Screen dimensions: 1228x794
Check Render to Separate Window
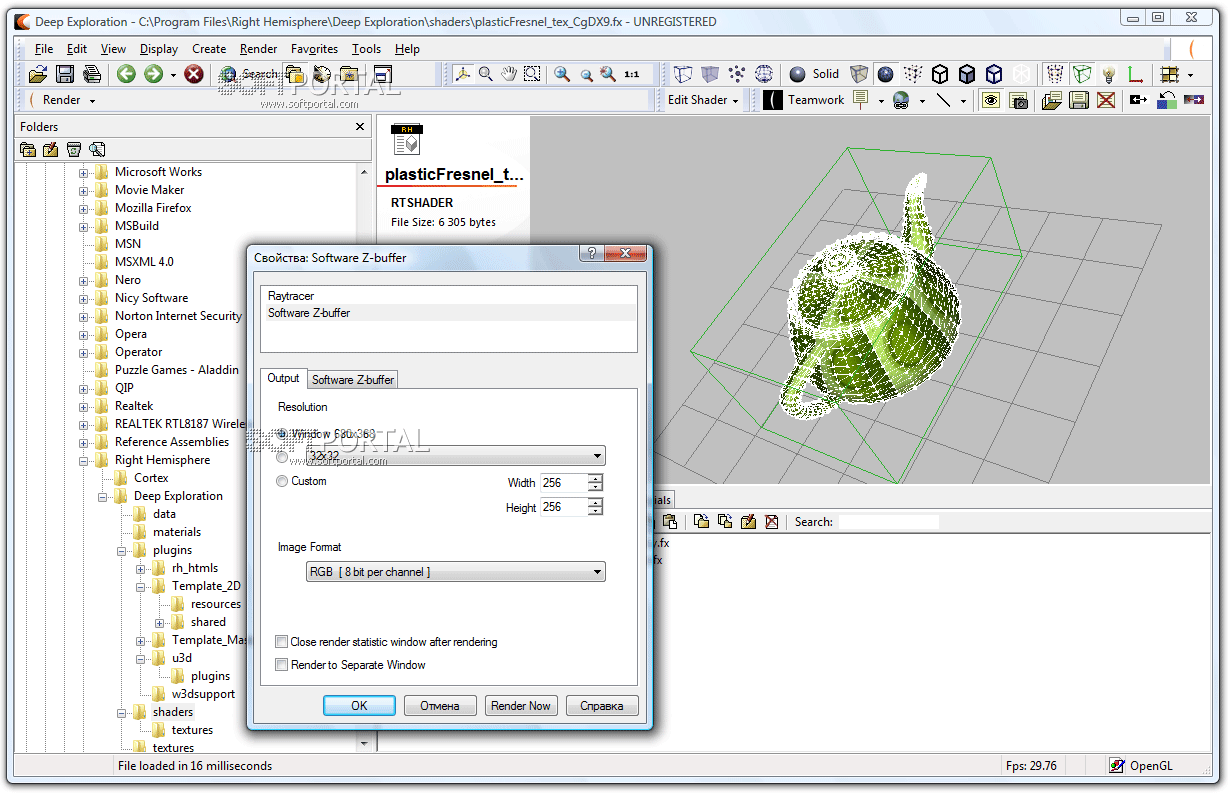[x=282, y=665]
